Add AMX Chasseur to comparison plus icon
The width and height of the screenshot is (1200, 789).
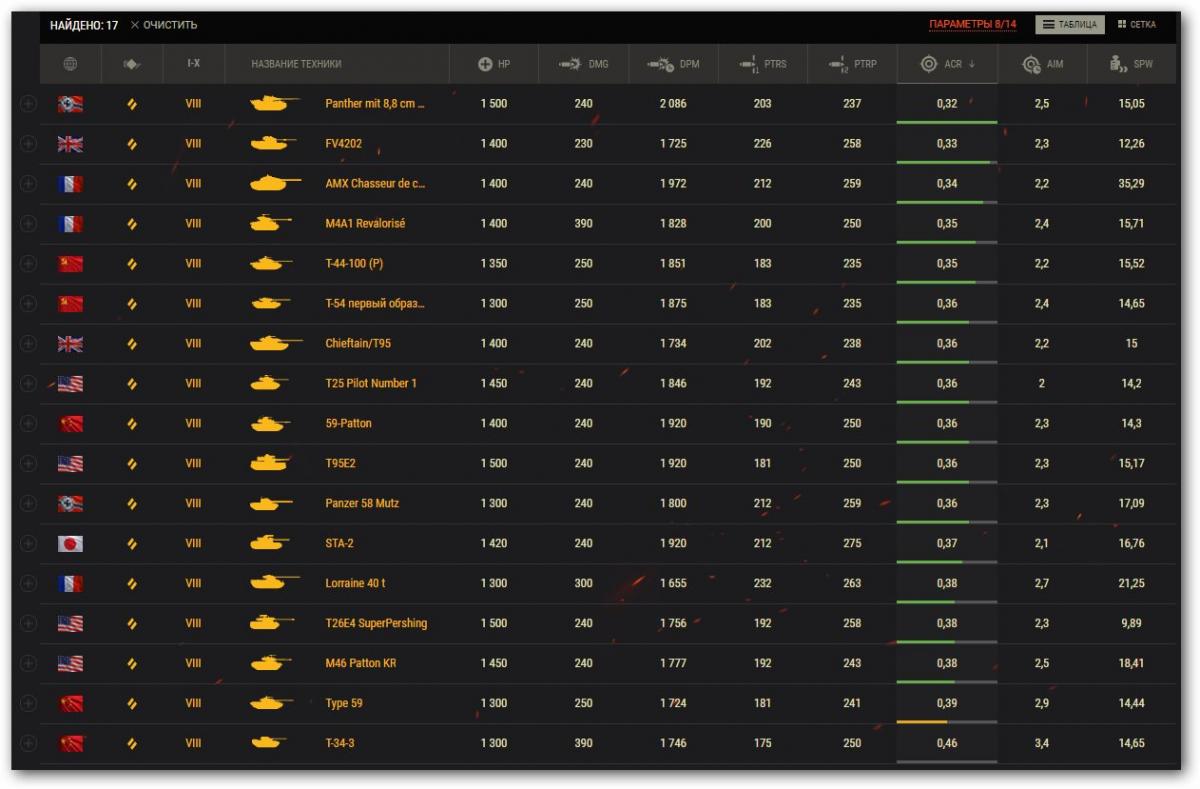pyautogui.click(x=28, y=184)
